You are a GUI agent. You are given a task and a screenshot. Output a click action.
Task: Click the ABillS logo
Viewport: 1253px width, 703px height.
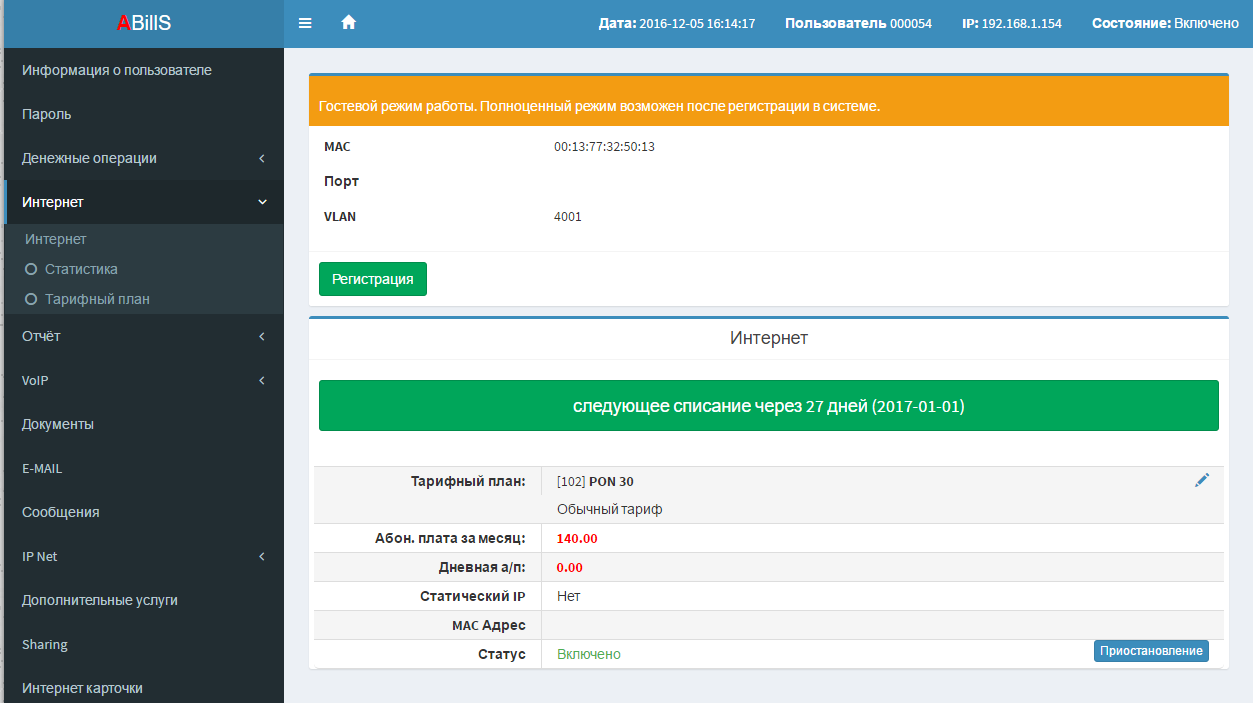[x=144, y=23]
